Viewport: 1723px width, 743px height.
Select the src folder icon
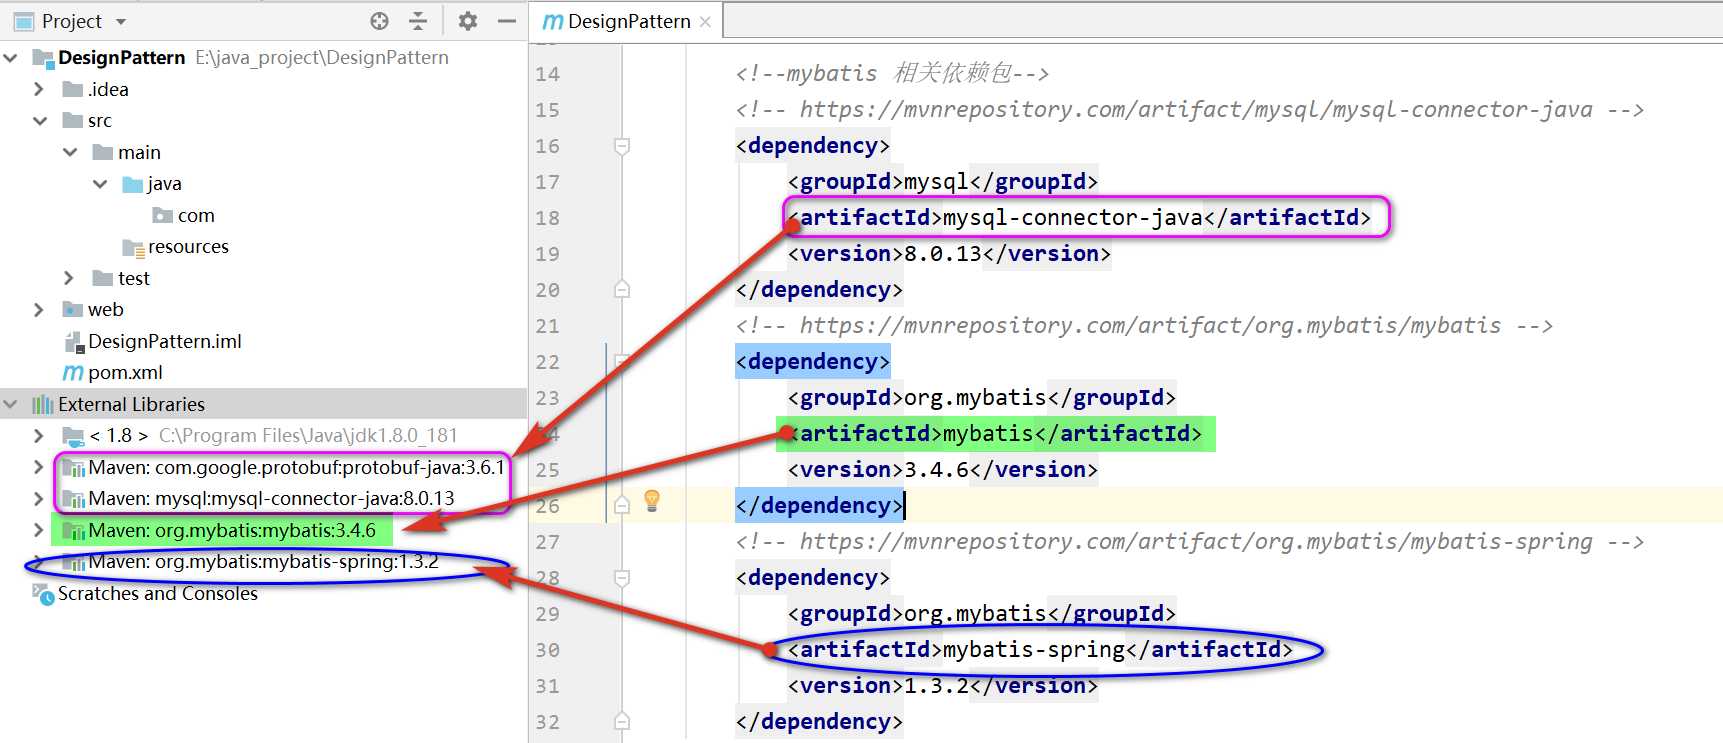click(x=72, y=121)
